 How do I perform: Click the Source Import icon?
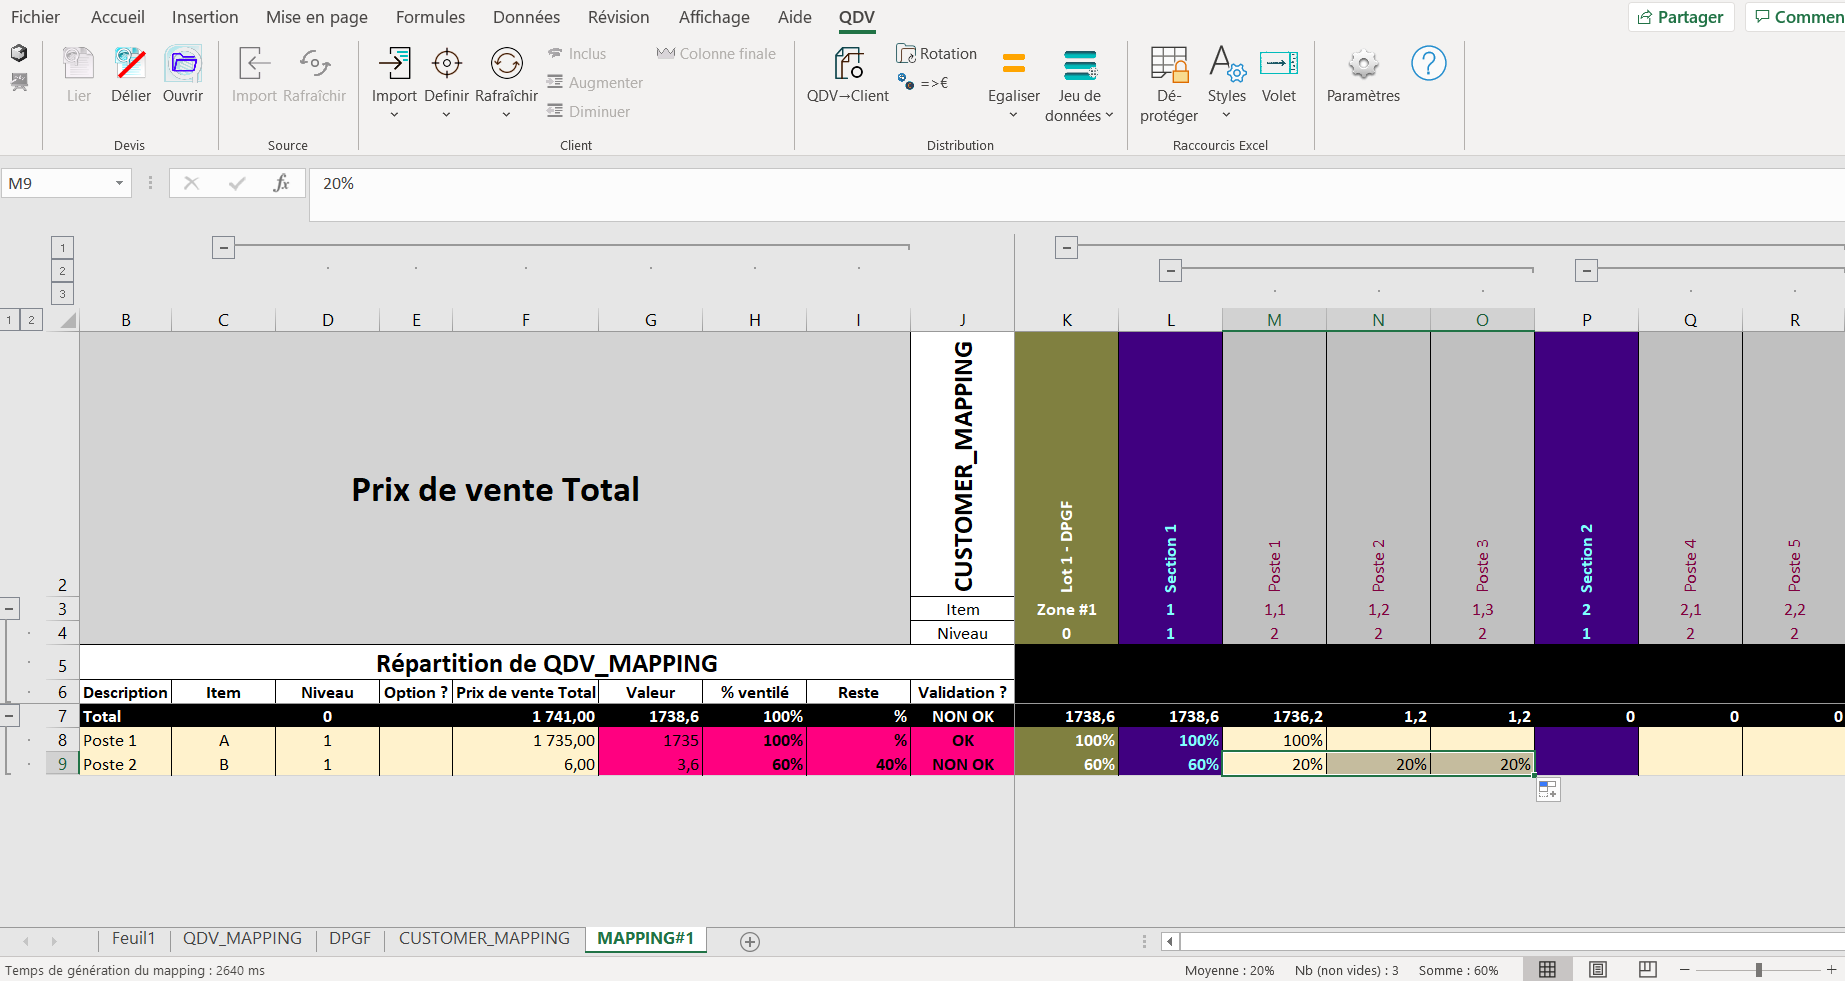click(x=253, y=64)
